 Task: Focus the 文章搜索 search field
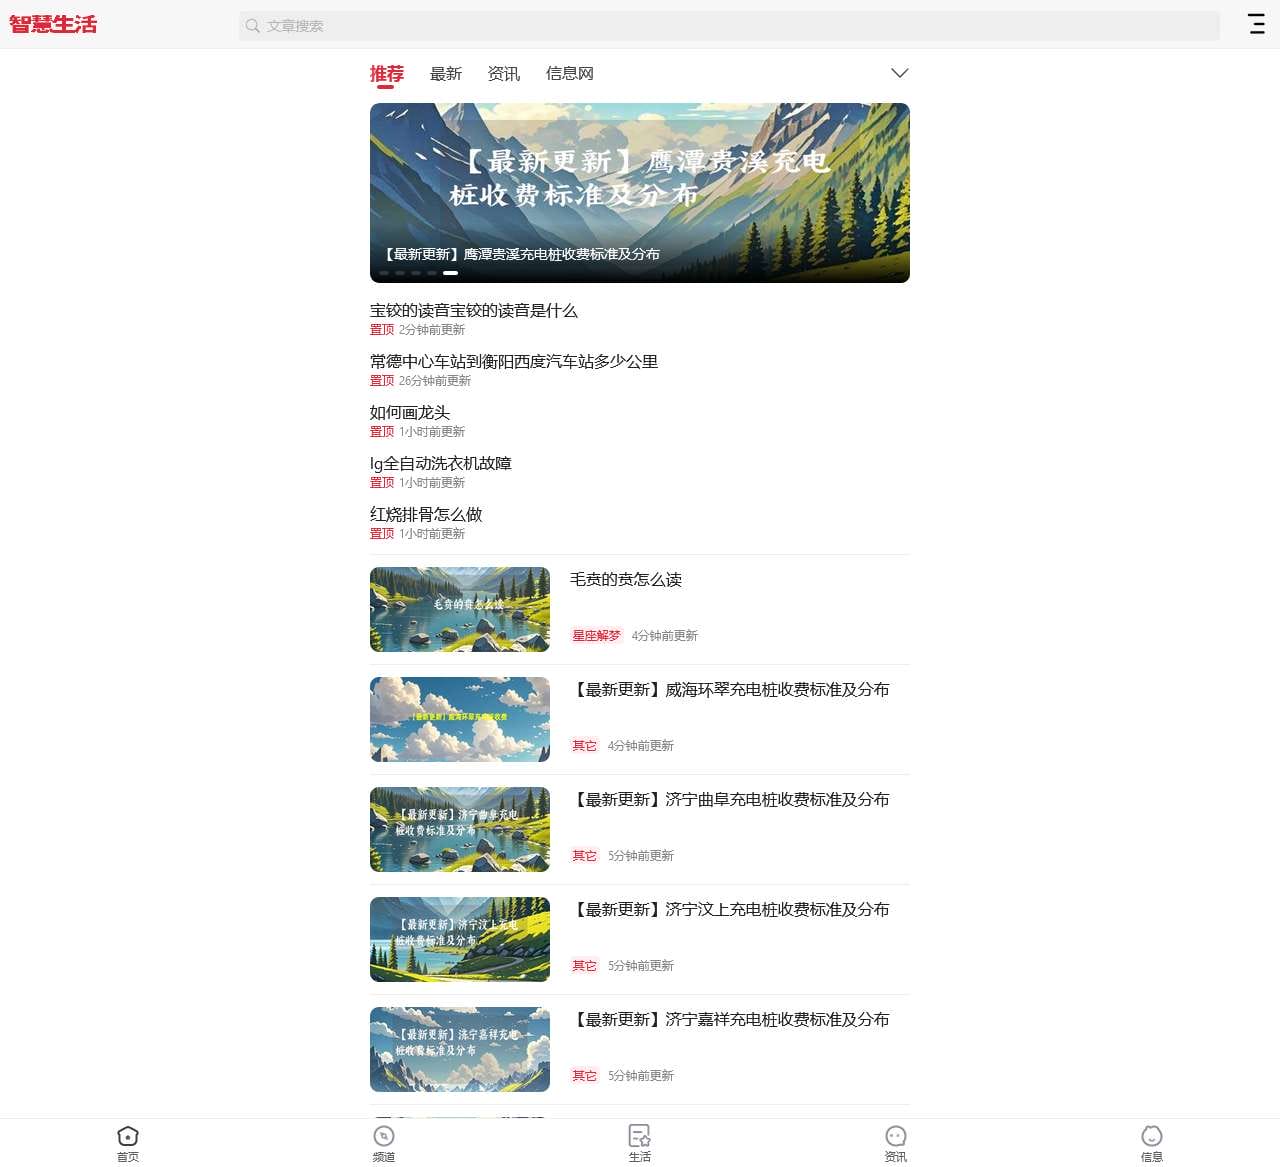730,26
